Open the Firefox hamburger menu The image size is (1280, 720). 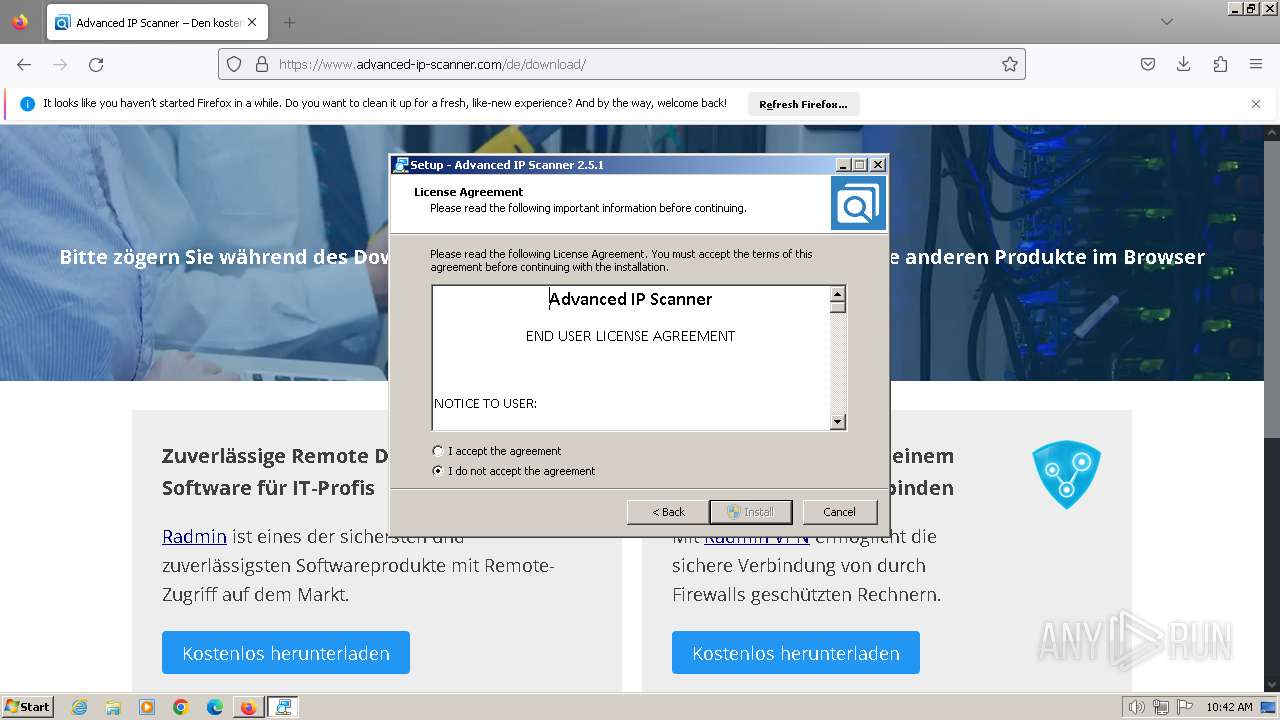pos(1256,64)
